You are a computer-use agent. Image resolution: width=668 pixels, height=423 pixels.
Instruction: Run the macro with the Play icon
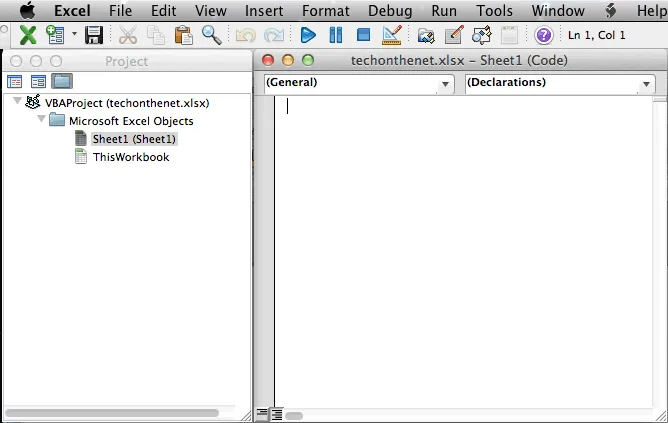tap(308, 35)
